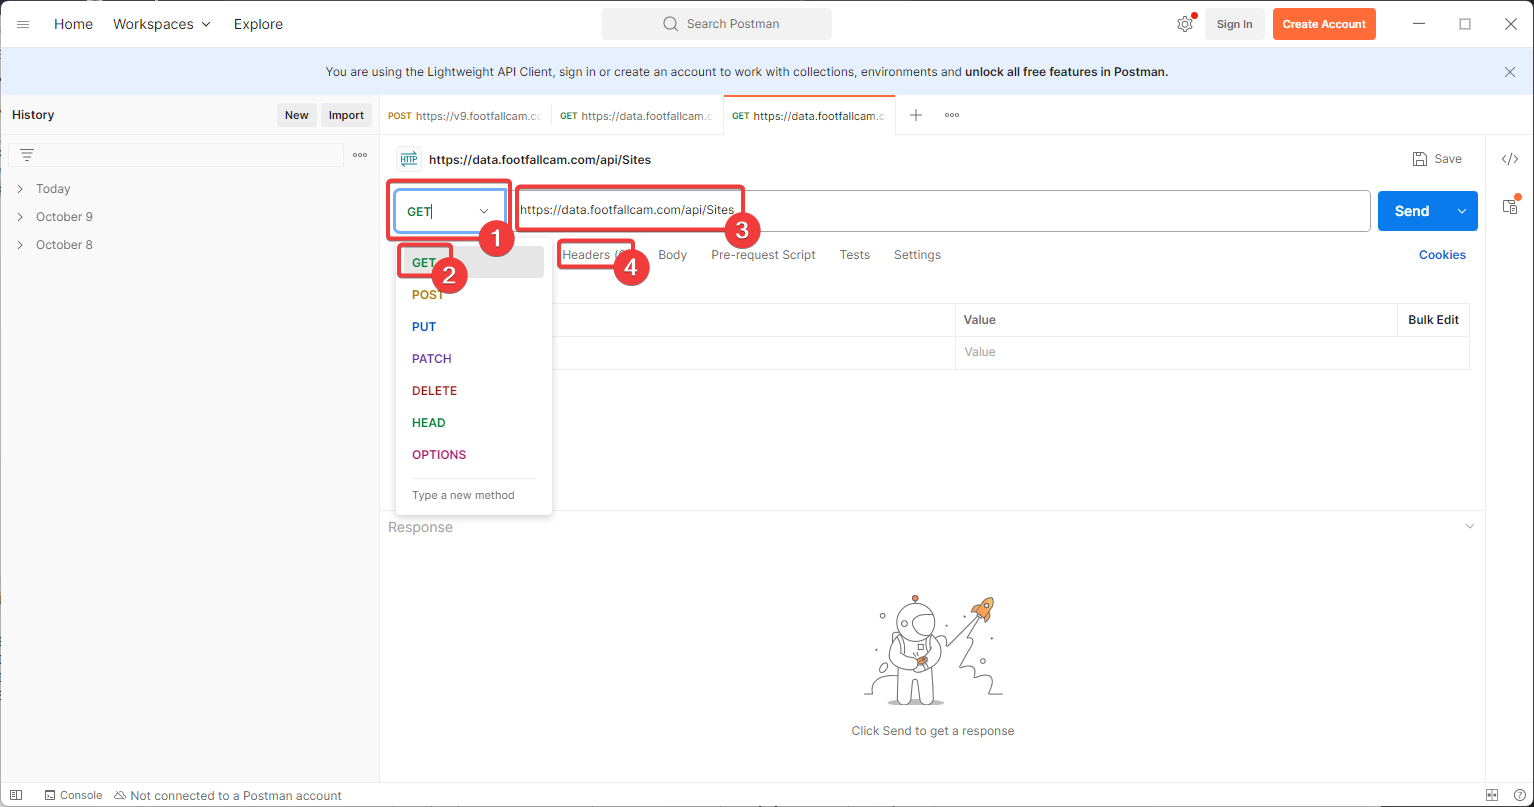Screen dimensions: 1534x807
Task: Switch to the Body tab
Action: point(672,255)
